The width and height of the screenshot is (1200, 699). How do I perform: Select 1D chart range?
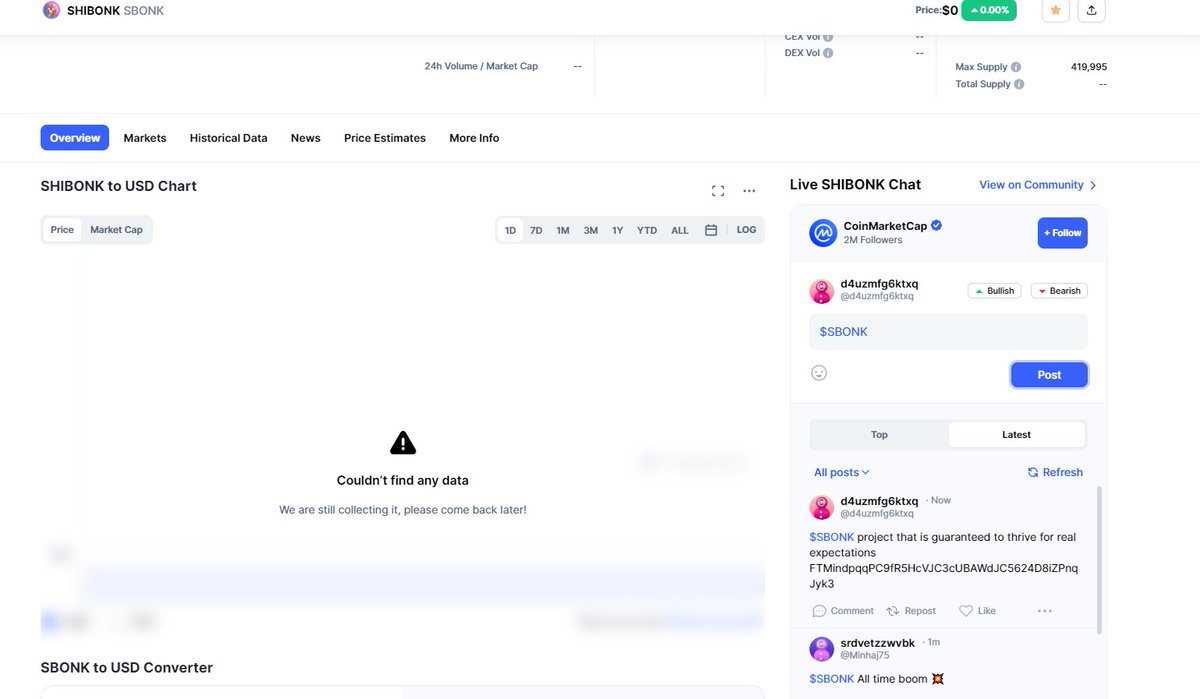coord(510,230)
